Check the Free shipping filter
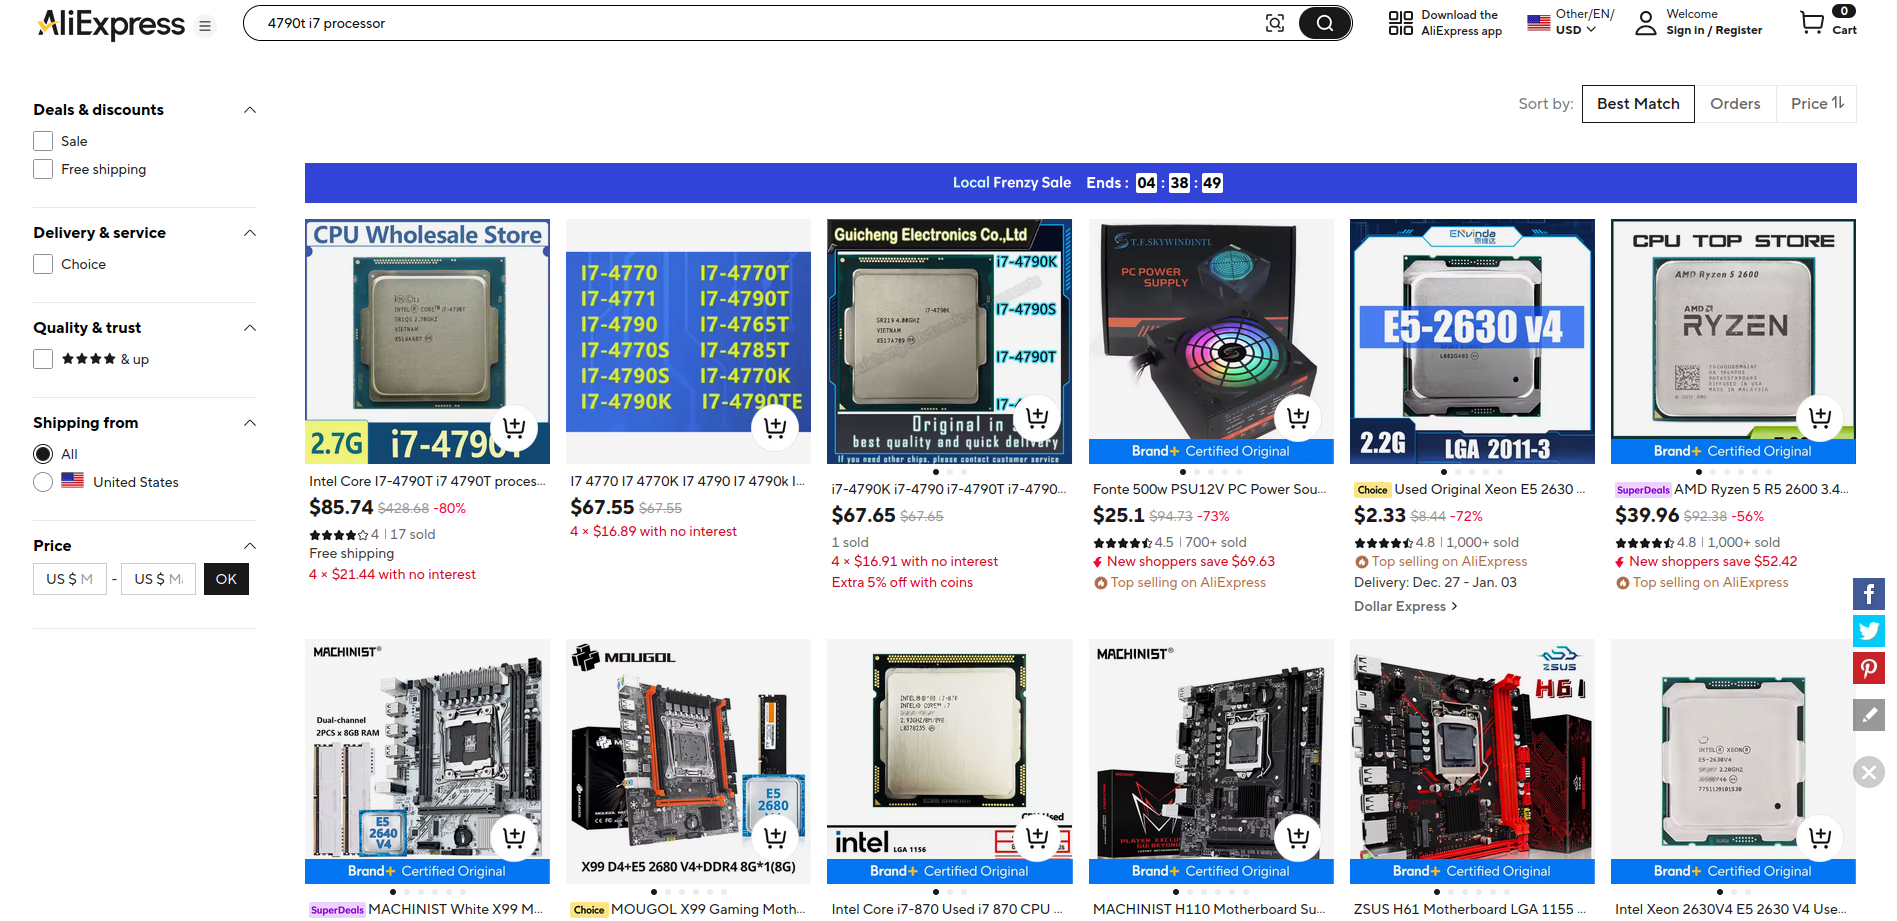The height and width of the screenshot is (921, 1897). [x=43, y=169]
